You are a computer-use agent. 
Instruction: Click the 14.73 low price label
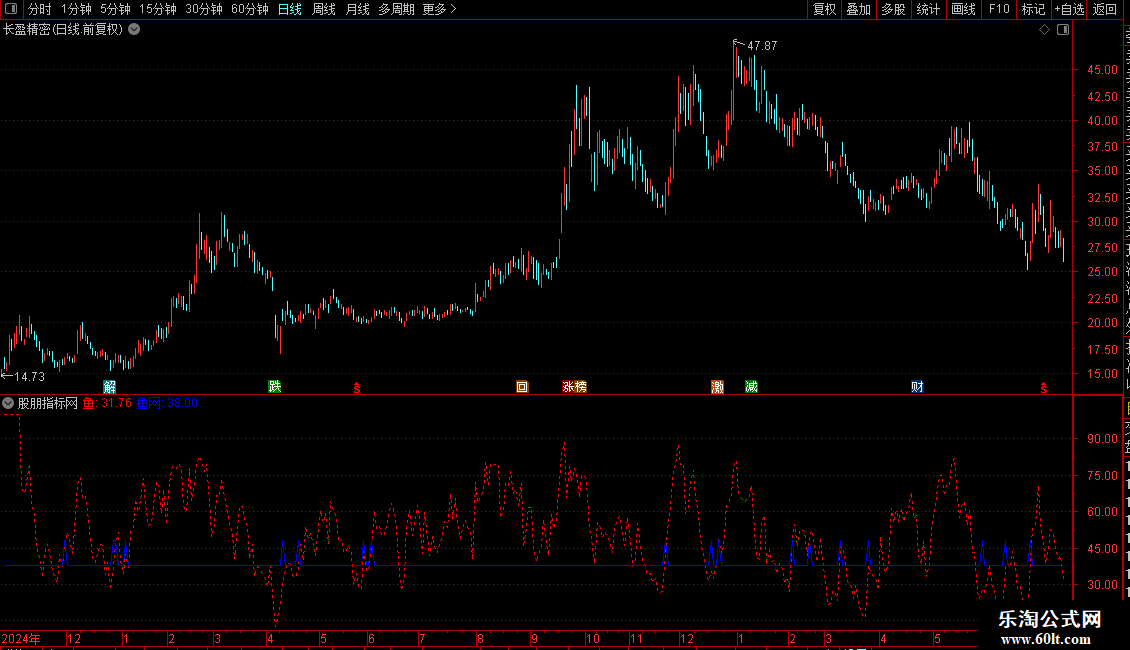tap(30, 377)
